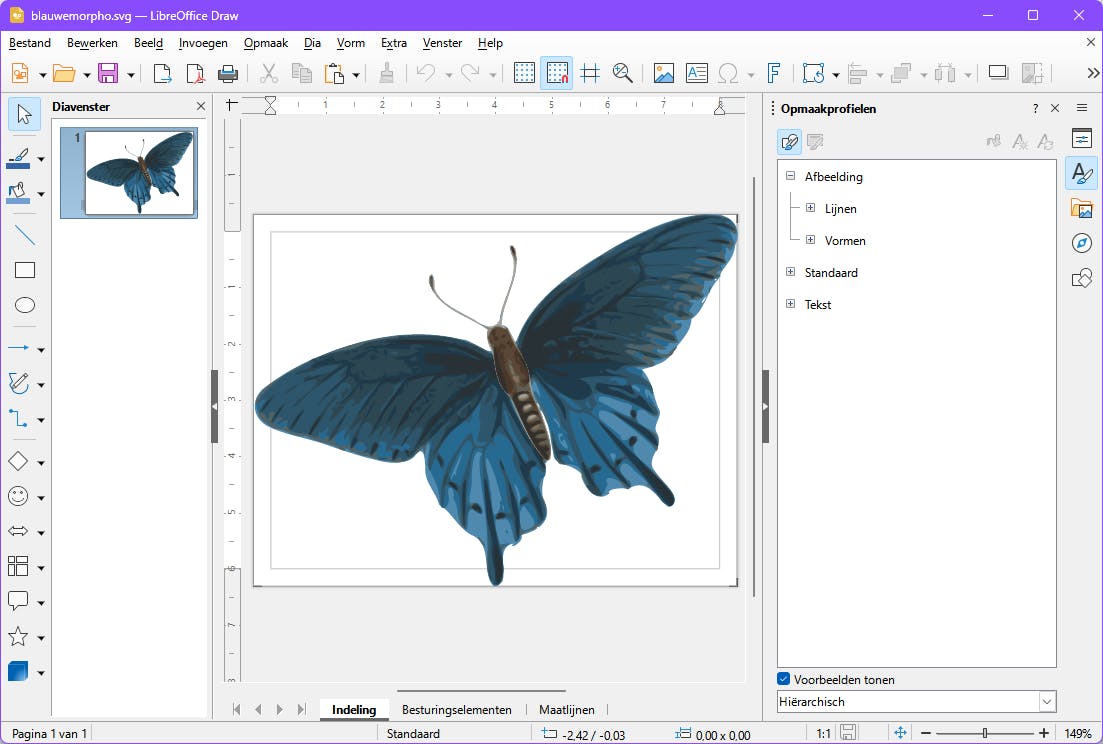Switch to the Maatlijnen layer tab
The height and width of the screenshot is (744, 1103).
[566, 710]
